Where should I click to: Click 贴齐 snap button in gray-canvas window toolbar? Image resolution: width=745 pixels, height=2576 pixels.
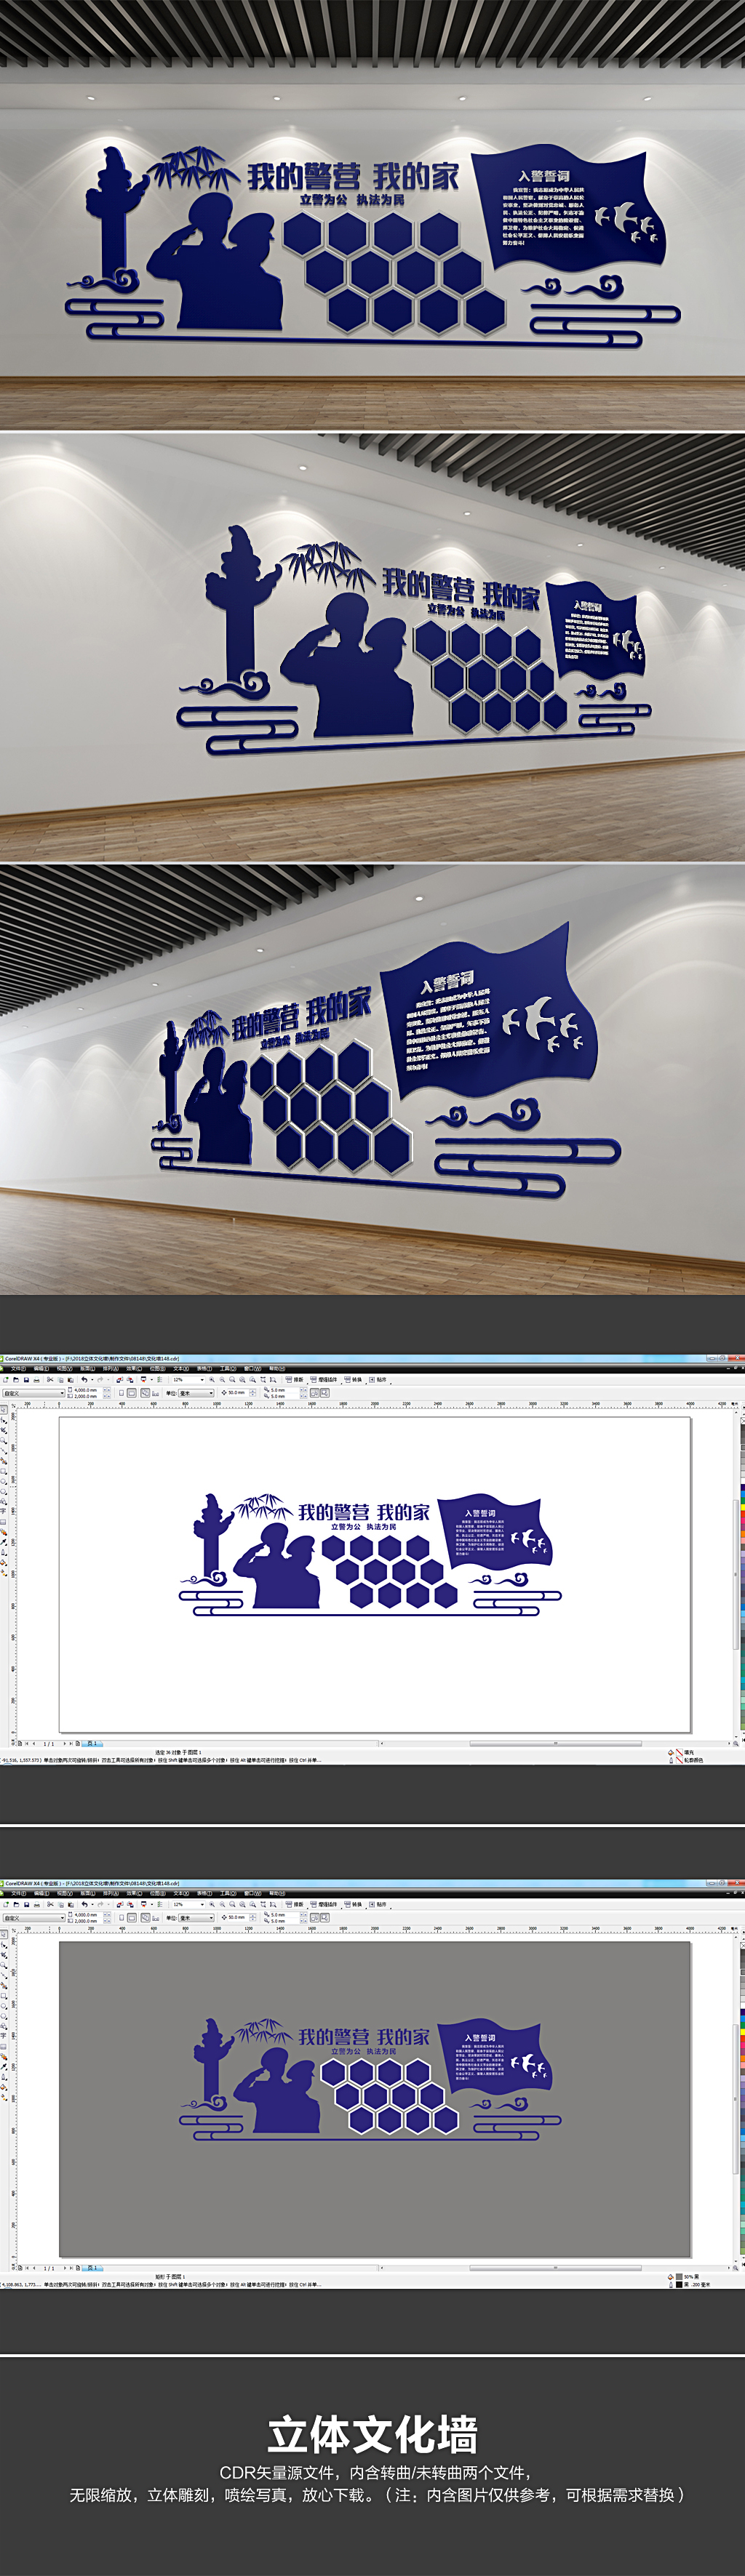click(x=379, y=1904)
